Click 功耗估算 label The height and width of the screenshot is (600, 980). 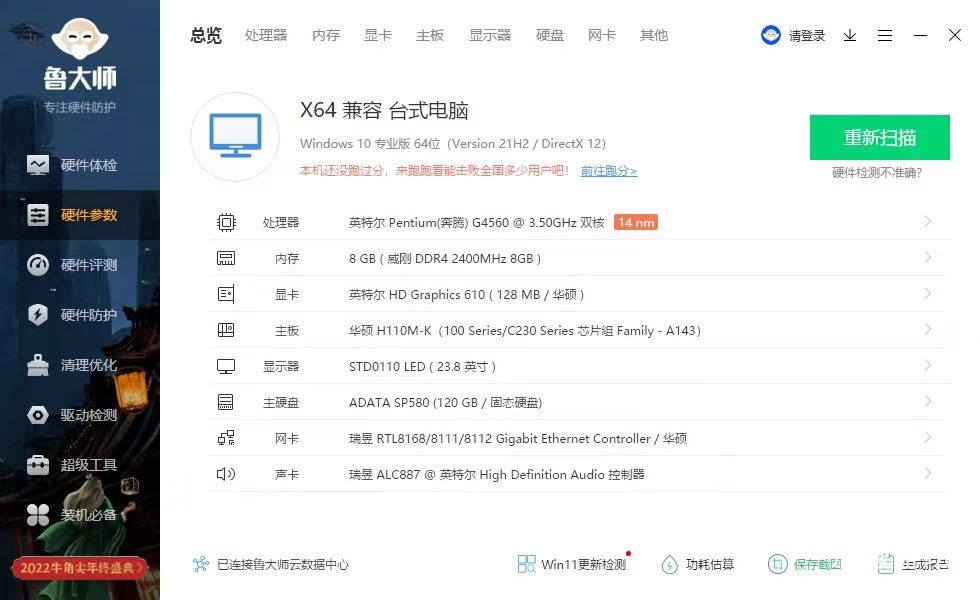(x=710, y=564)
